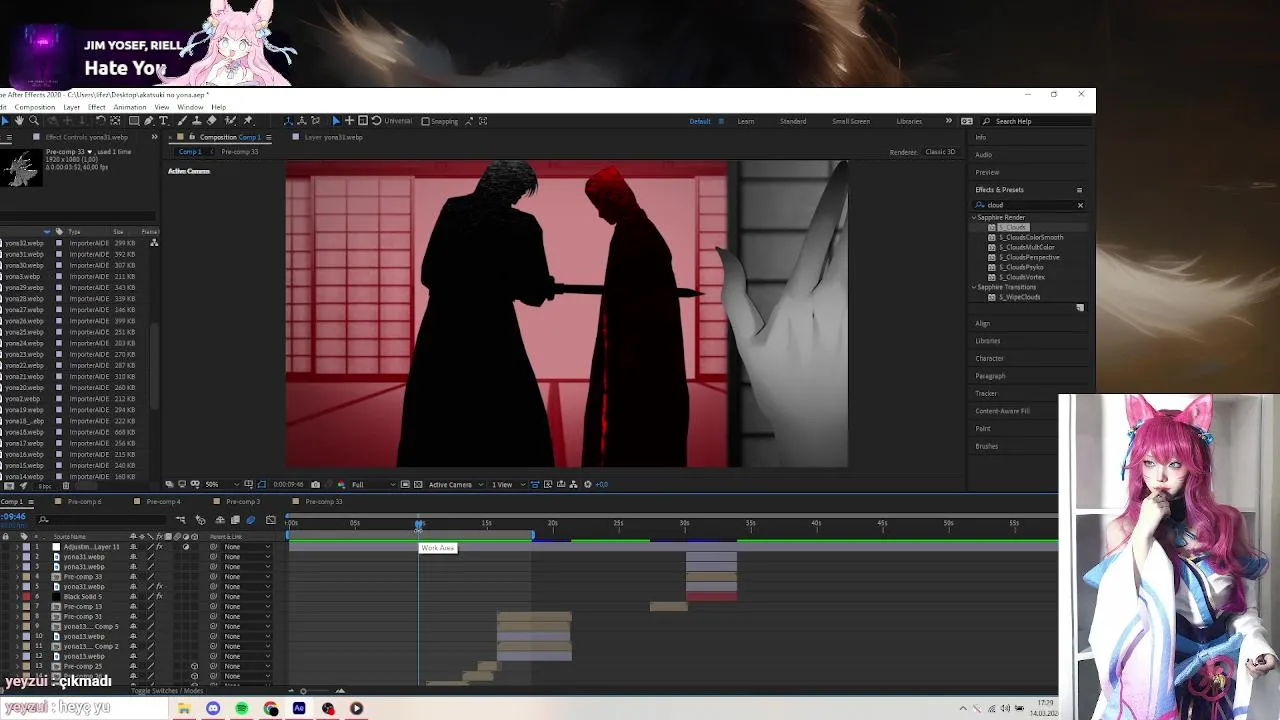Toggle the Snapping checkbox
The image size is (1280, 720).
pyautogui.click(x=425, y=121)
